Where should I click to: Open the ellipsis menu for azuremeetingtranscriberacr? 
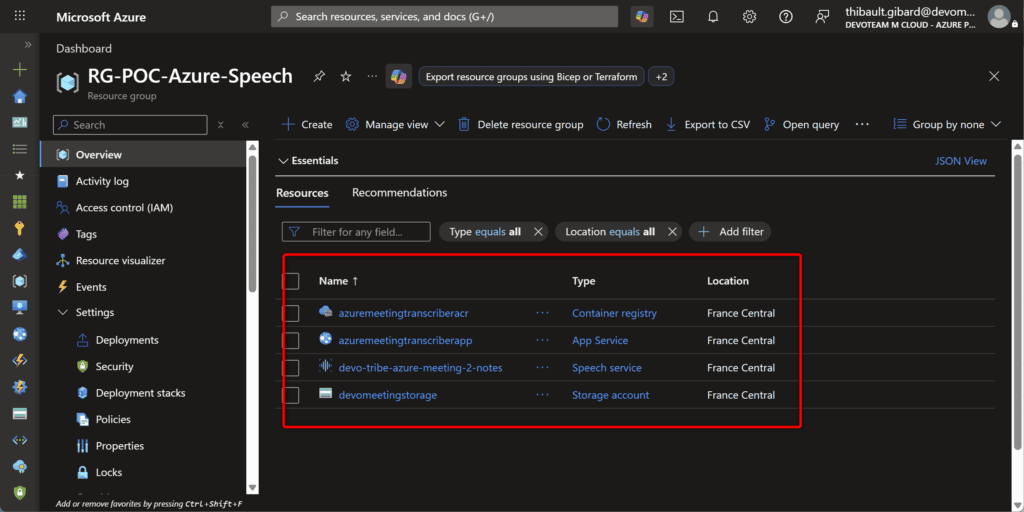(x=543, y=313)
